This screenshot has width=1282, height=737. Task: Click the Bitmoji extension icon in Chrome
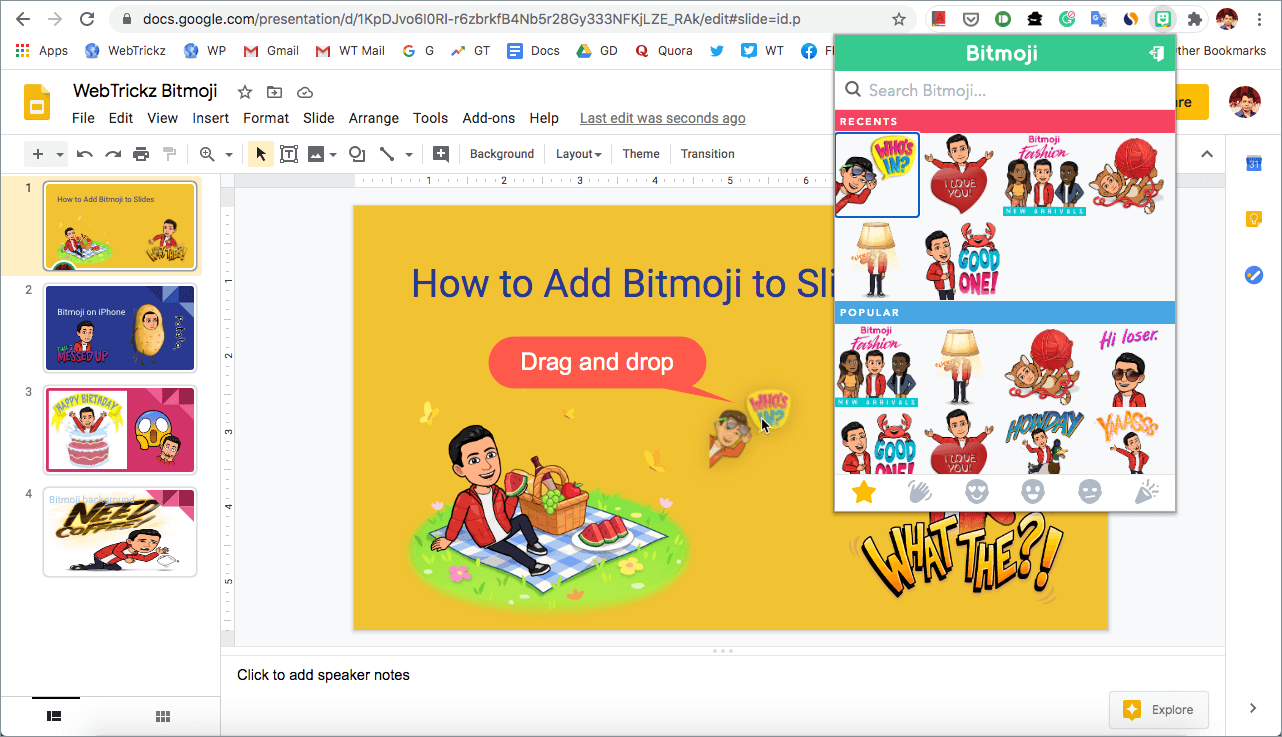tap(1163, 19)
